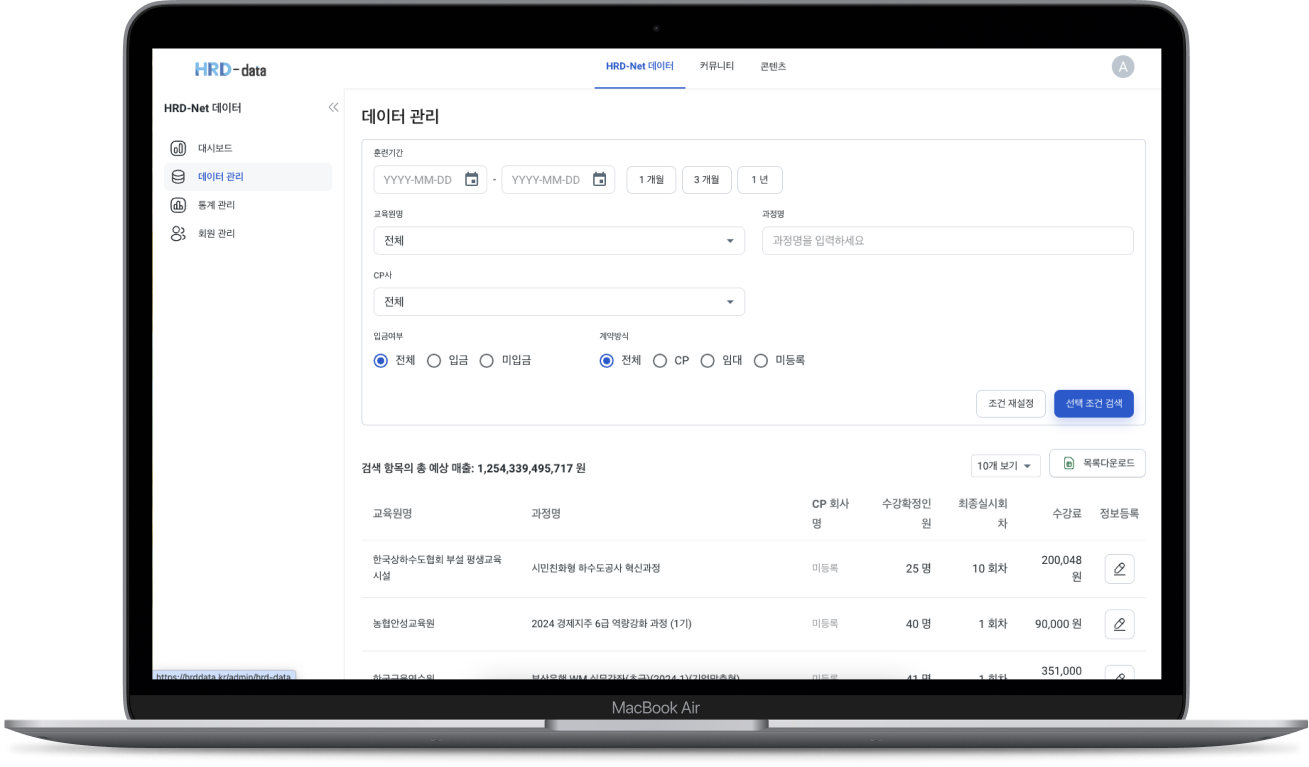Click the database icon beside 데이터 관리
1309x767 pixels.
coord(178,176)
